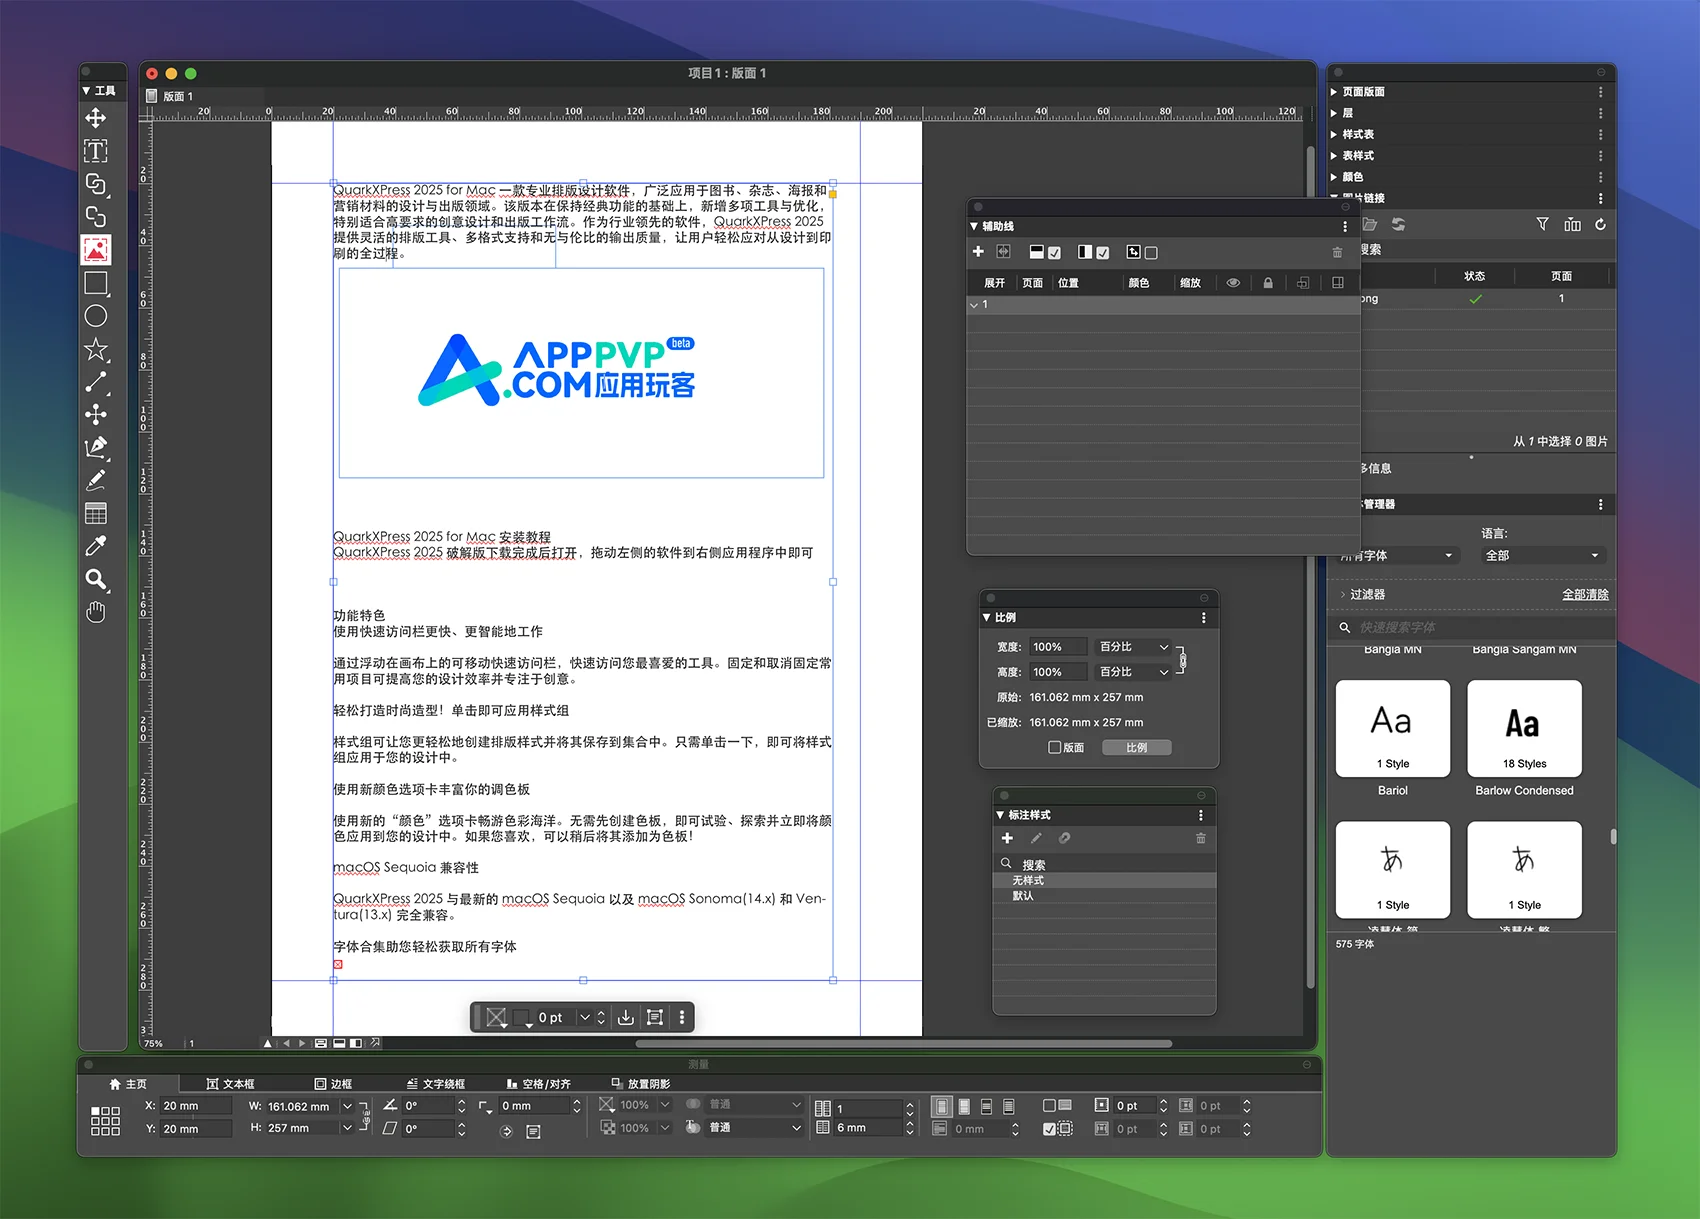Click the refresh icon in right panel
This screenshot has height=1219, width=1700.
point(1600,225)
